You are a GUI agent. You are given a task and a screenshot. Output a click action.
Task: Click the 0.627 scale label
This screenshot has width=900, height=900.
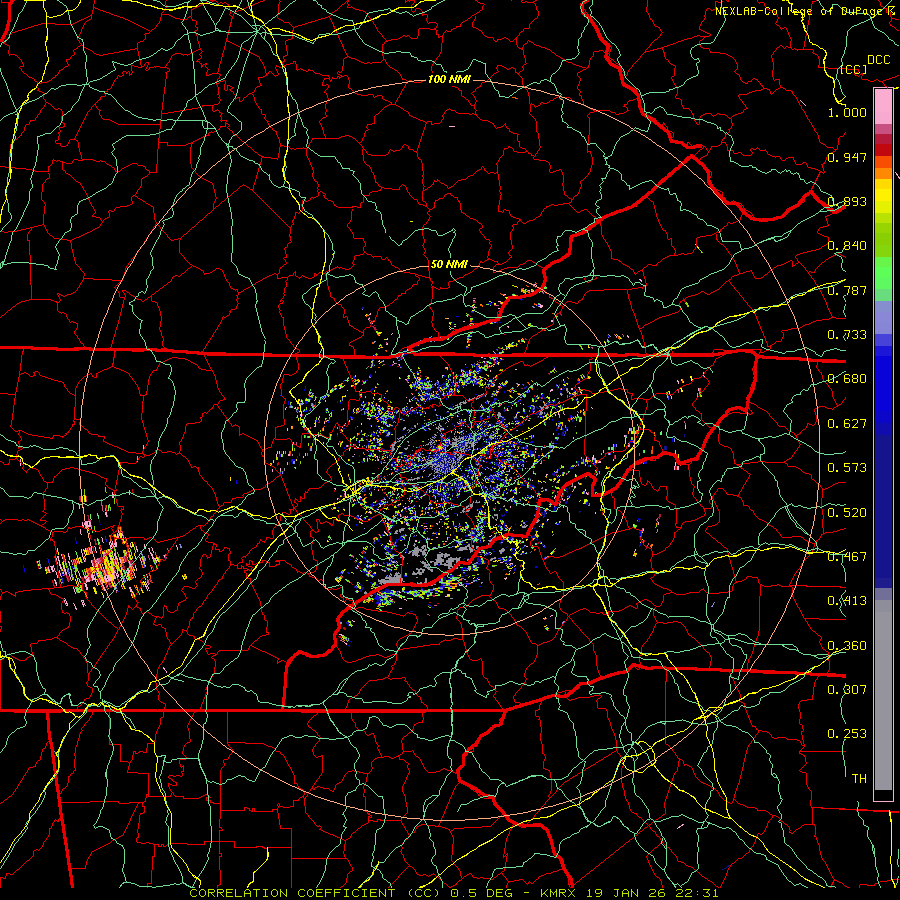pos(847,423)
